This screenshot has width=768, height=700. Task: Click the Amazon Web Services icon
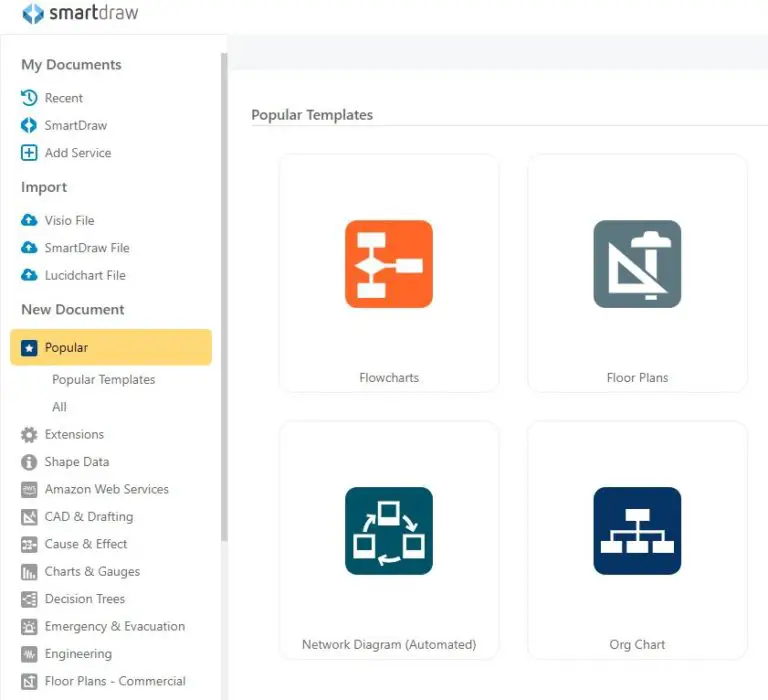point(29,490)
